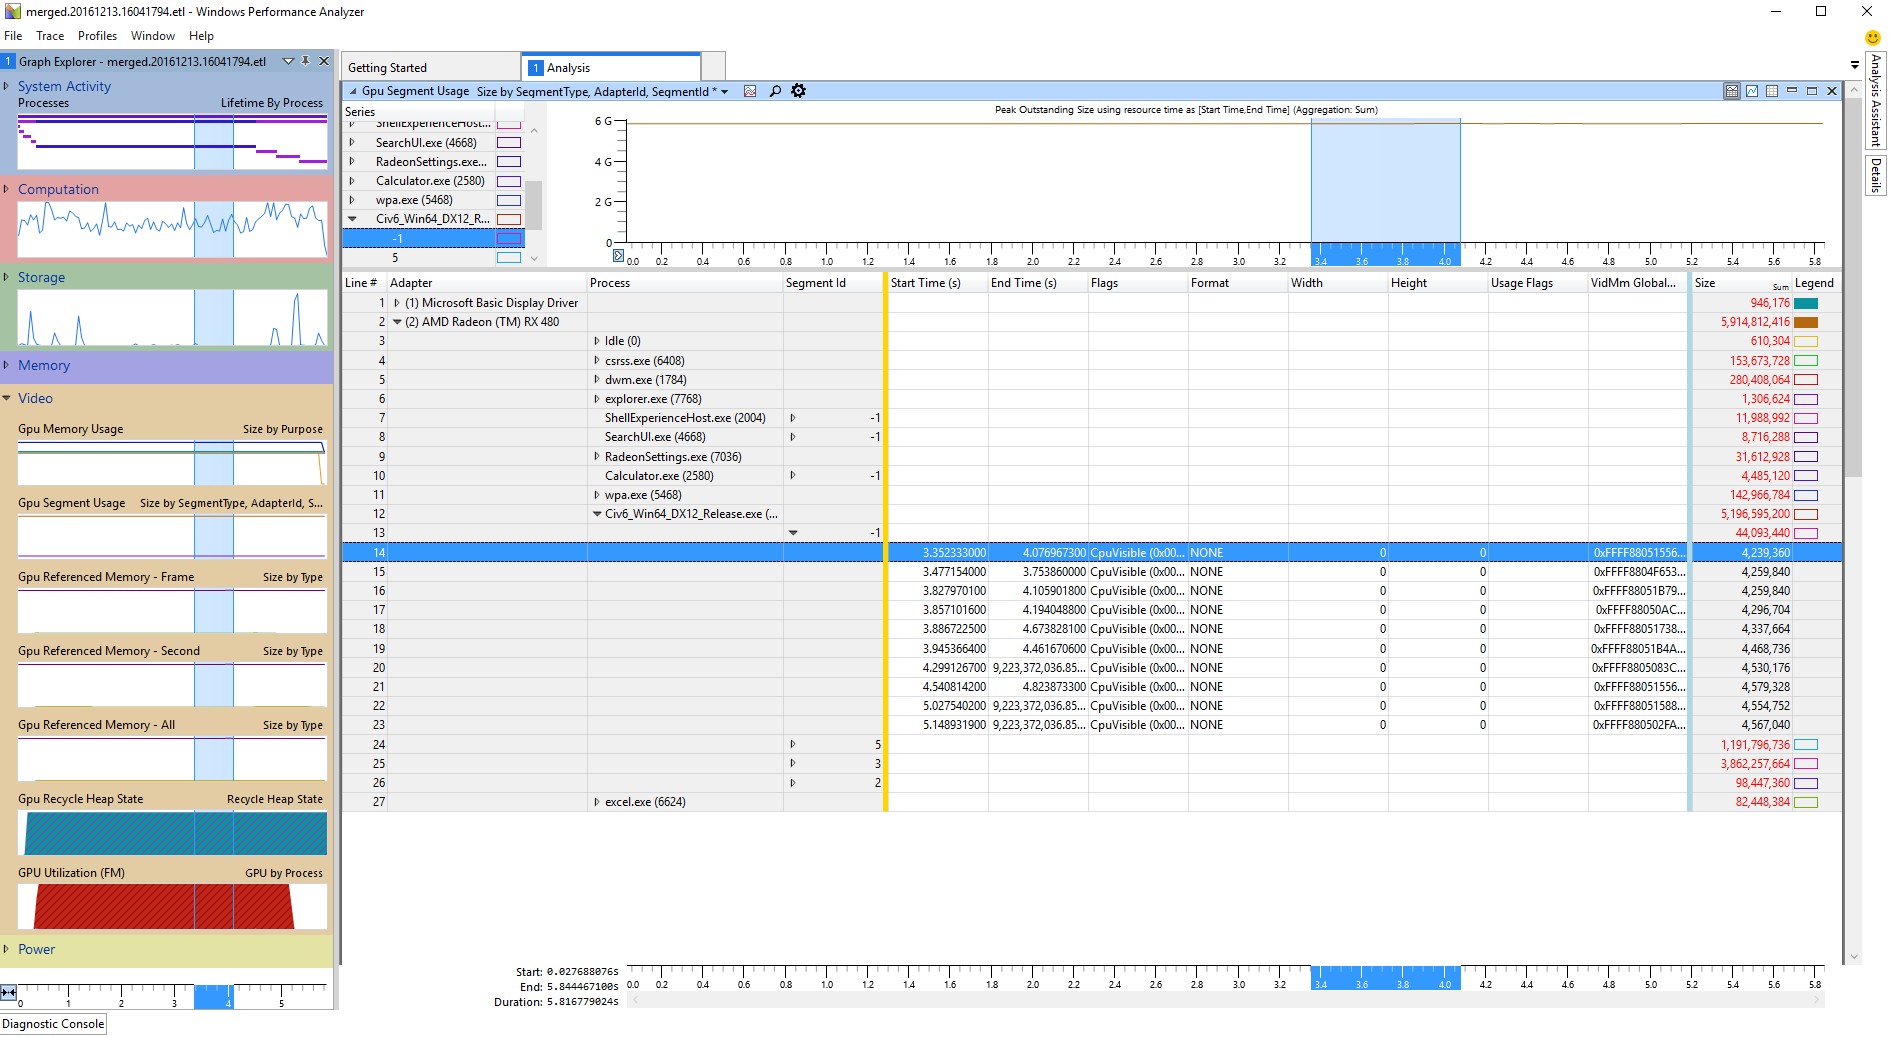Toggle the Calculator.exe series color box
Screen dimensions: 1889x1037
point(509,181)
